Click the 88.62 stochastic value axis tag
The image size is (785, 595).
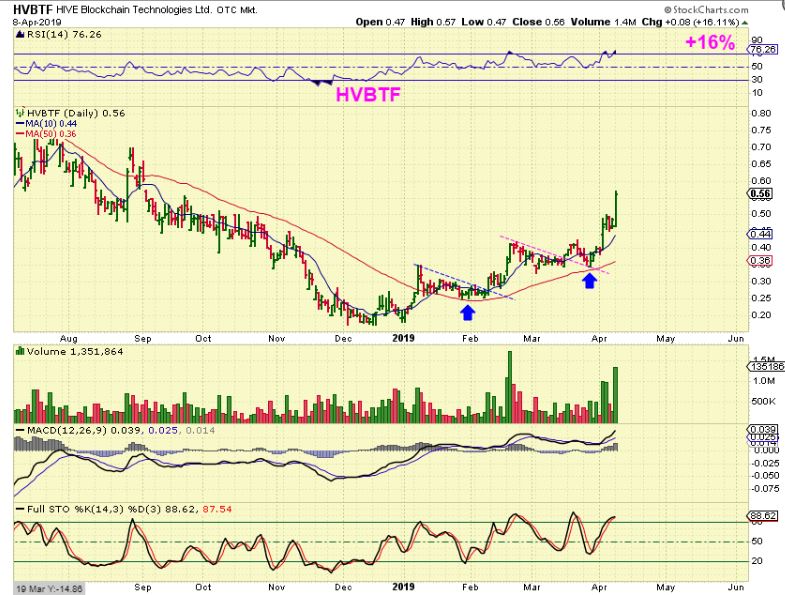(x=763, y=515)
